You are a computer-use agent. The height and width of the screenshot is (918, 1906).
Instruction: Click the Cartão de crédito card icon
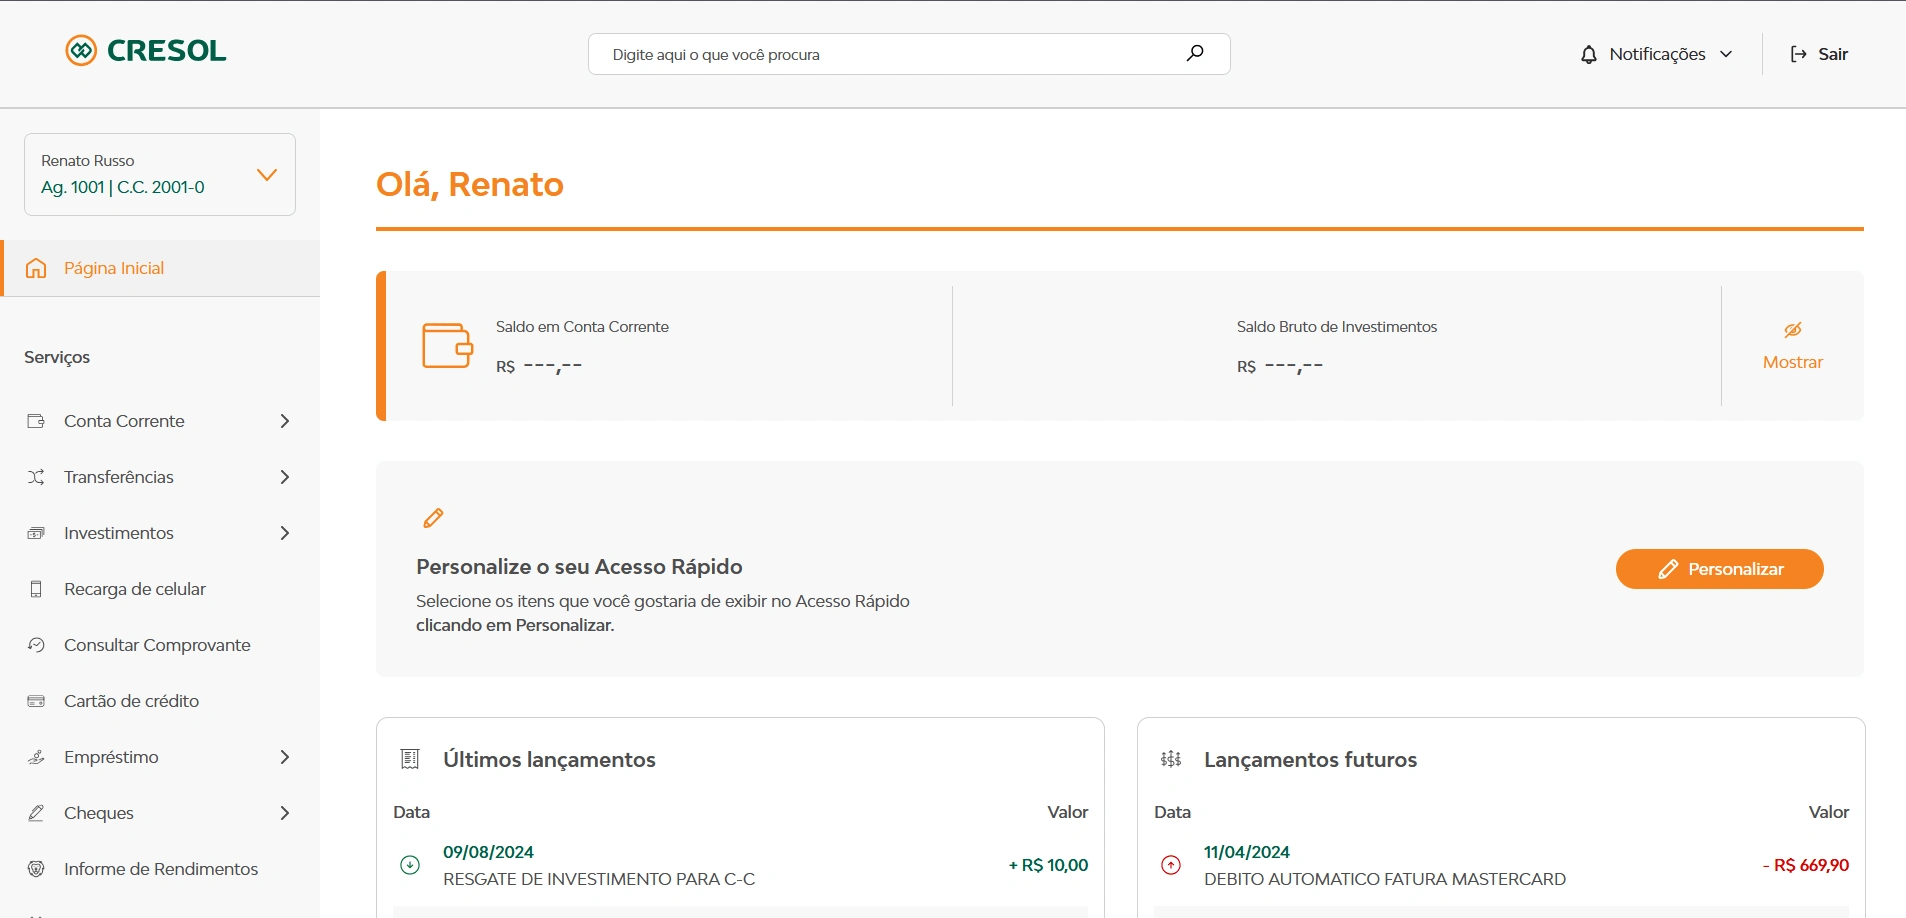point(36,701)
